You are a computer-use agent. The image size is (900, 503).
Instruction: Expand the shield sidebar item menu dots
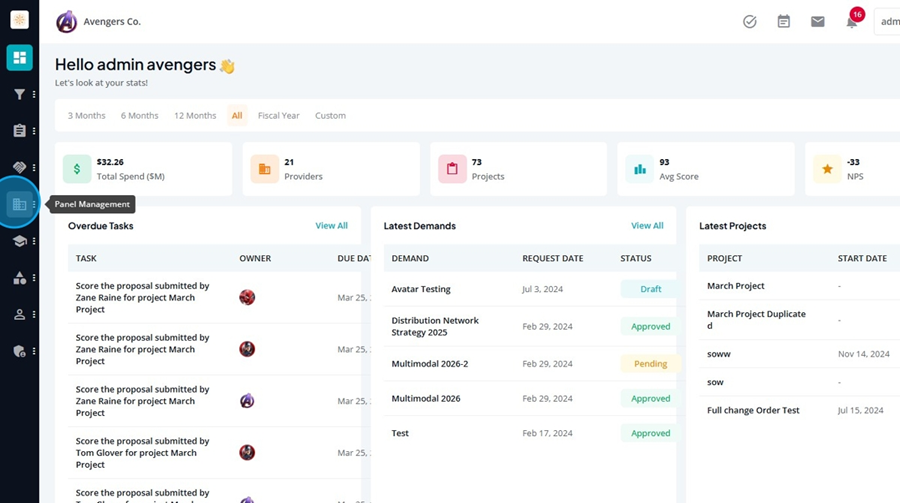pyautogui.click(x=34, y=351)
